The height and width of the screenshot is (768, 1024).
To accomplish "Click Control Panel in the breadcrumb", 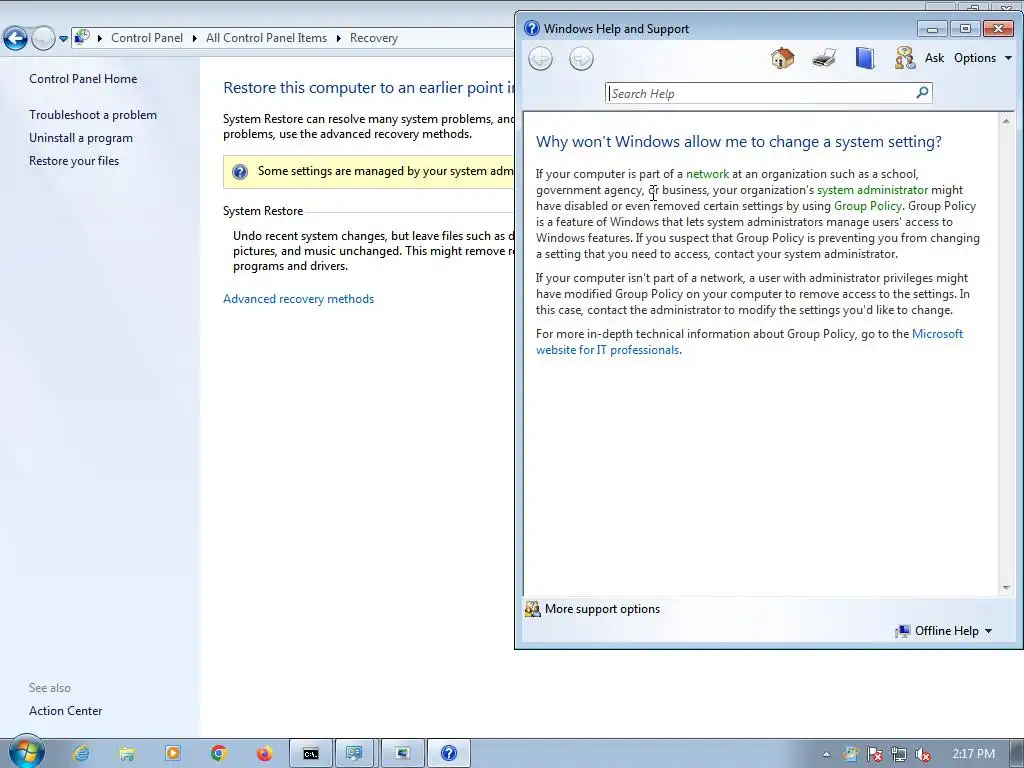I will point(147,38).
